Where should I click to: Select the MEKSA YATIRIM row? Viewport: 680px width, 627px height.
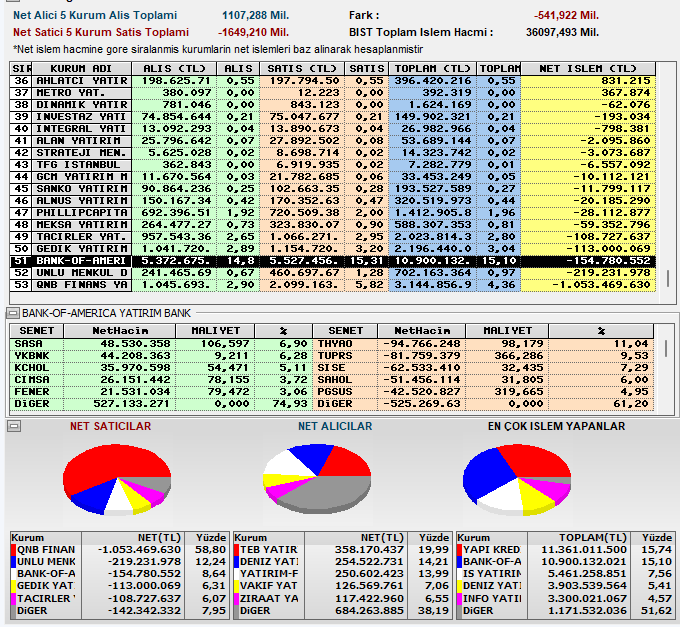[333, 225]
